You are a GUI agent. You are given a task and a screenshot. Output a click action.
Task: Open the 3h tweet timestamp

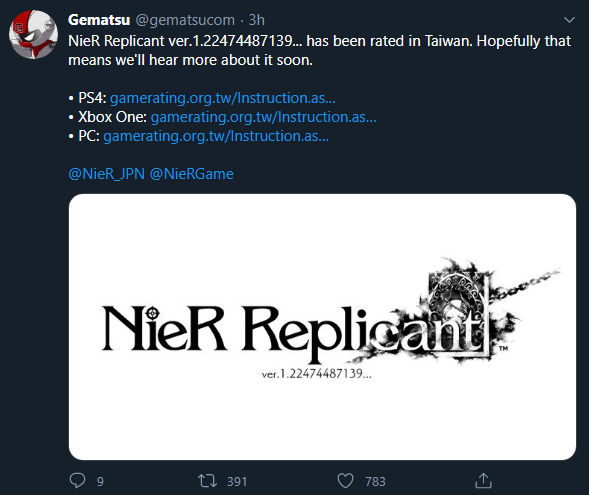(x=257, y=20)
